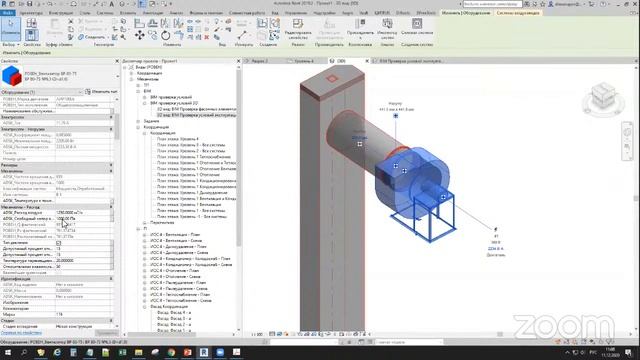Close the Properties panel
640x360 pixels.
coord(117,61)
